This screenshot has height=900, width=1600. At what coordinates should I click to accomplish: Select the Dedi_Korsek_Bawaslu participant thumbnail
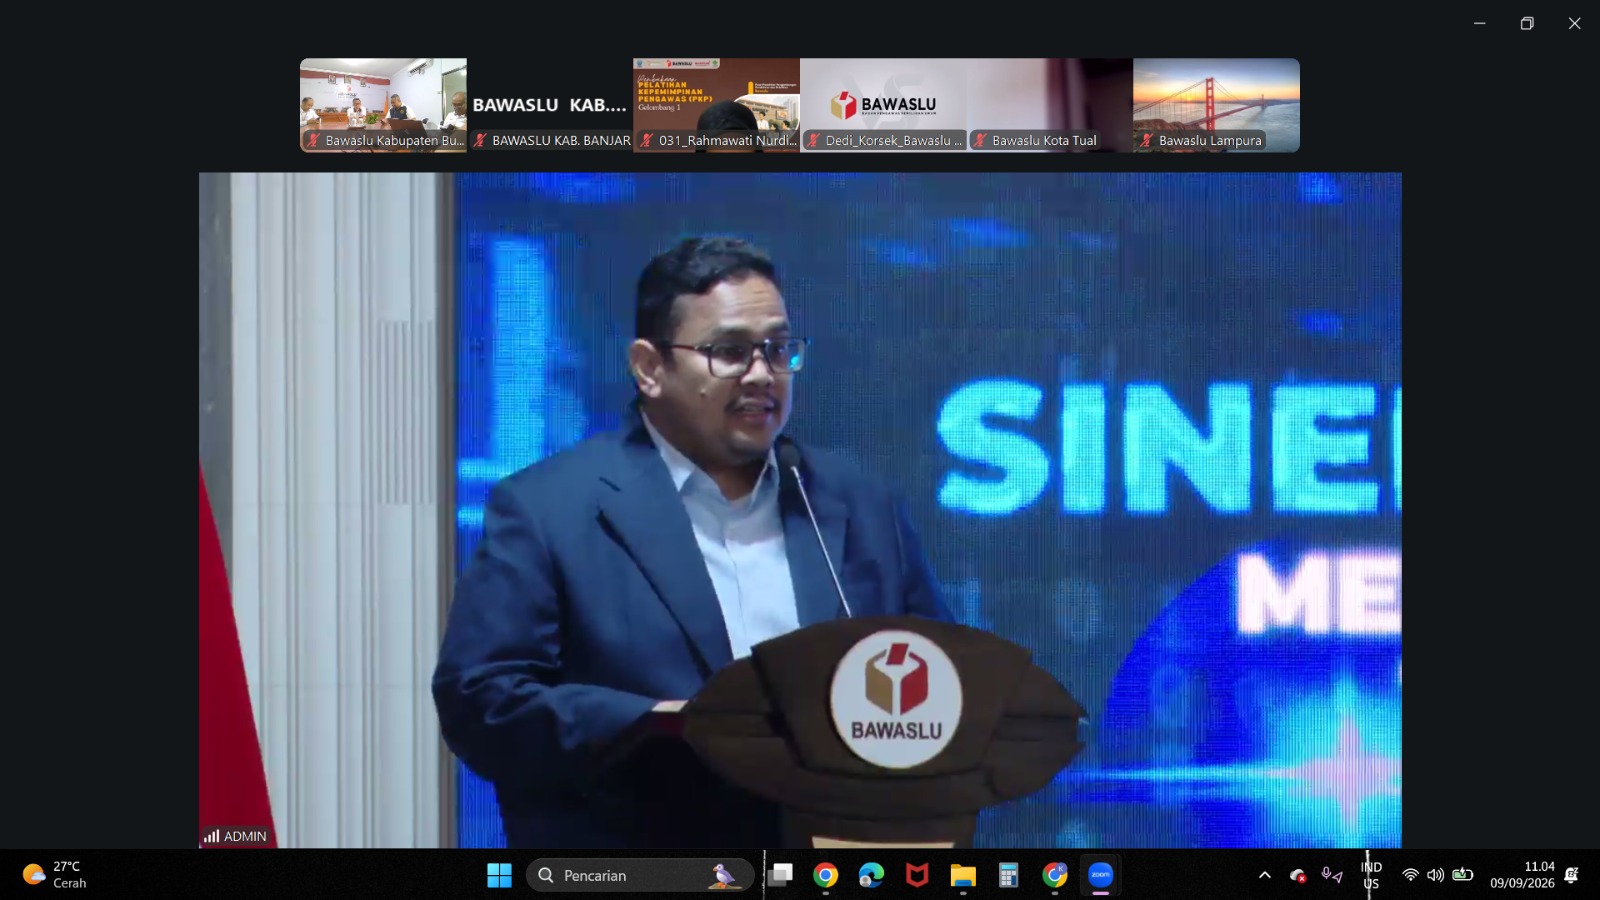[883, 105]
